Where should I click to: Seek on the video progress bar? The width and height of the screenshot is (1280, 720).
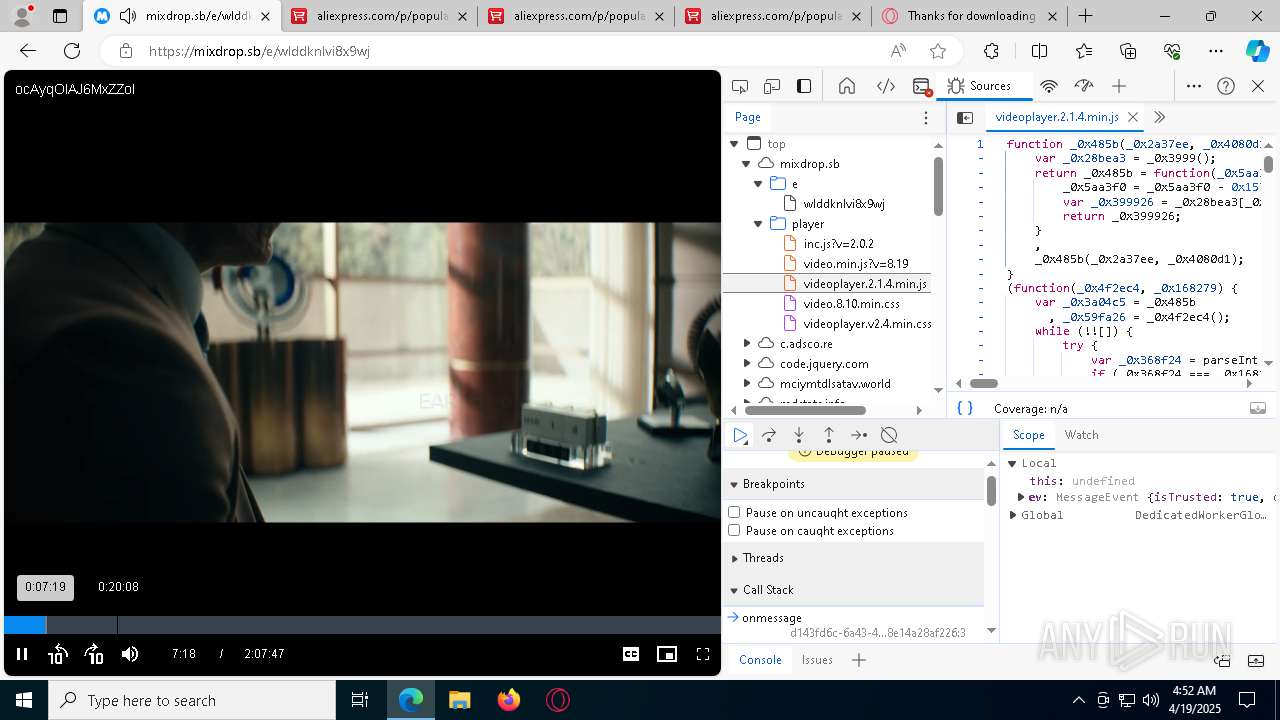(362, 625)
